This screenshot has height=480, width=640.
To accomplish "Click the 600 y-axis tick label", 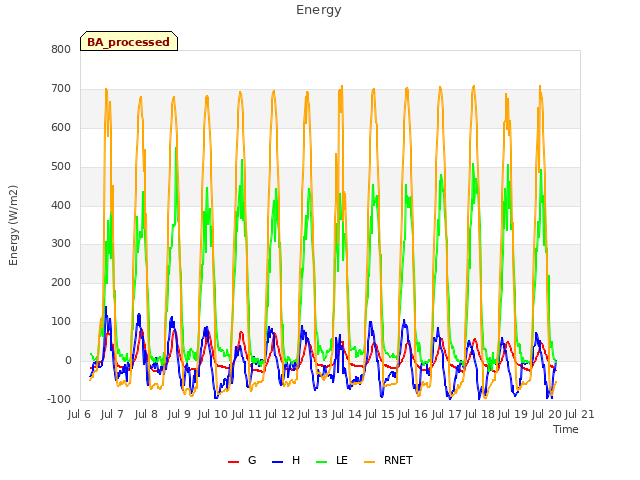I will click(x=61, y=128).
